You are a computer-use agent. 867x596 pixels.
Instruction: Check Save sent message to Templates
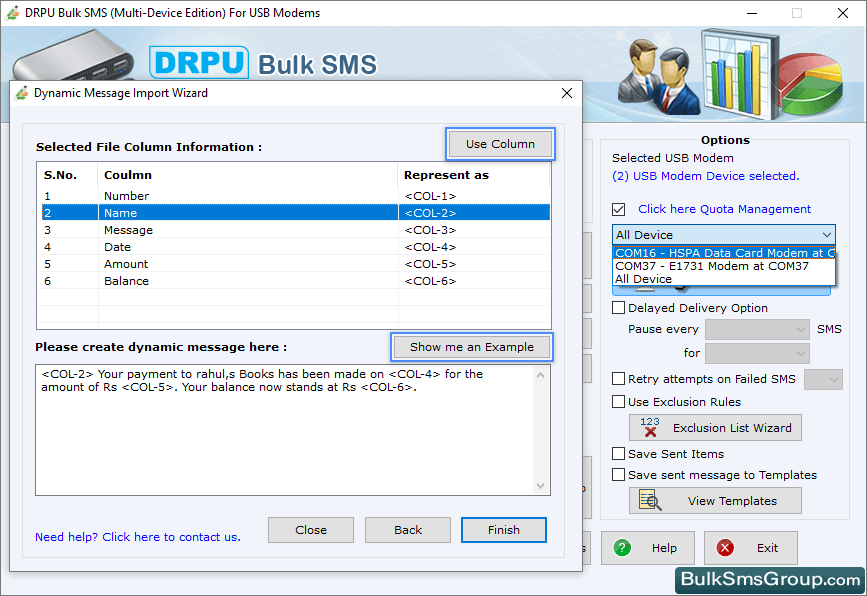coord(618,474)
